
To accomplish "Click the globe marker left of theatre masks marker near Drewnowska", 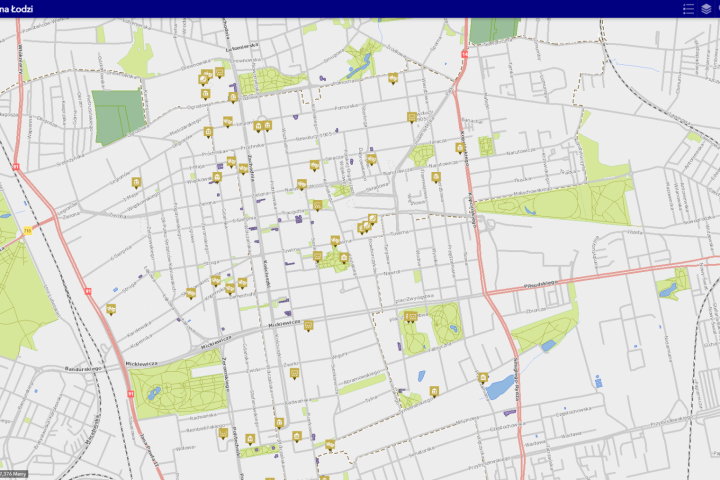I will pyautogui.click(x=202, y=81).
